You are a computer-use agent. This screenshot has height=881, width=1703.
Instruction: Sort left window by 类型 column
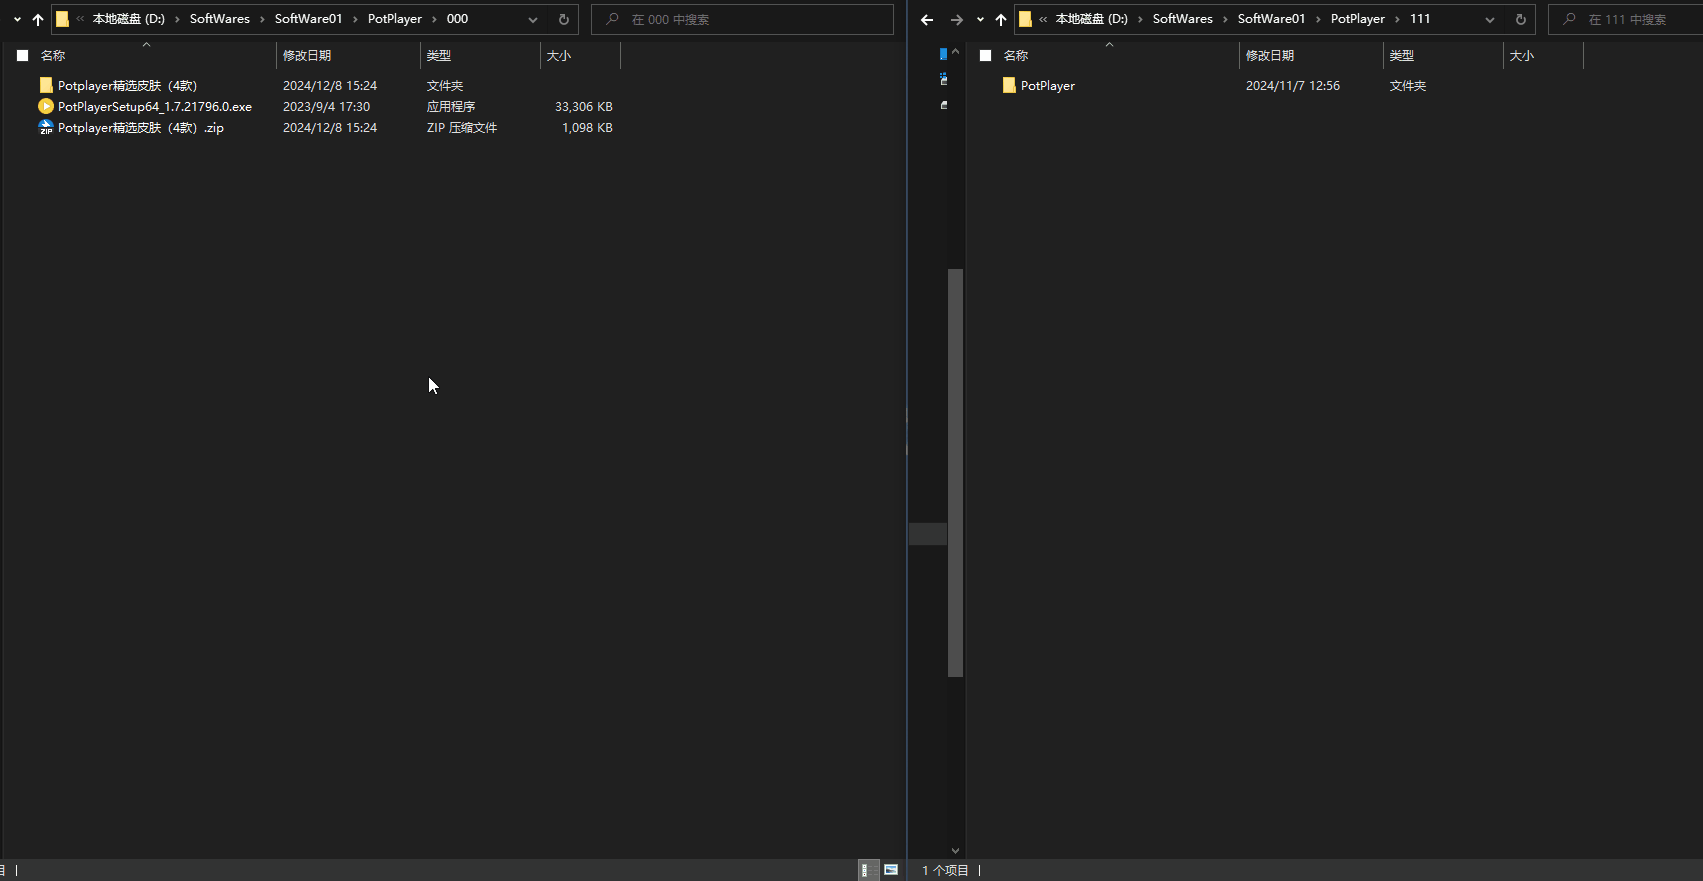439,56
